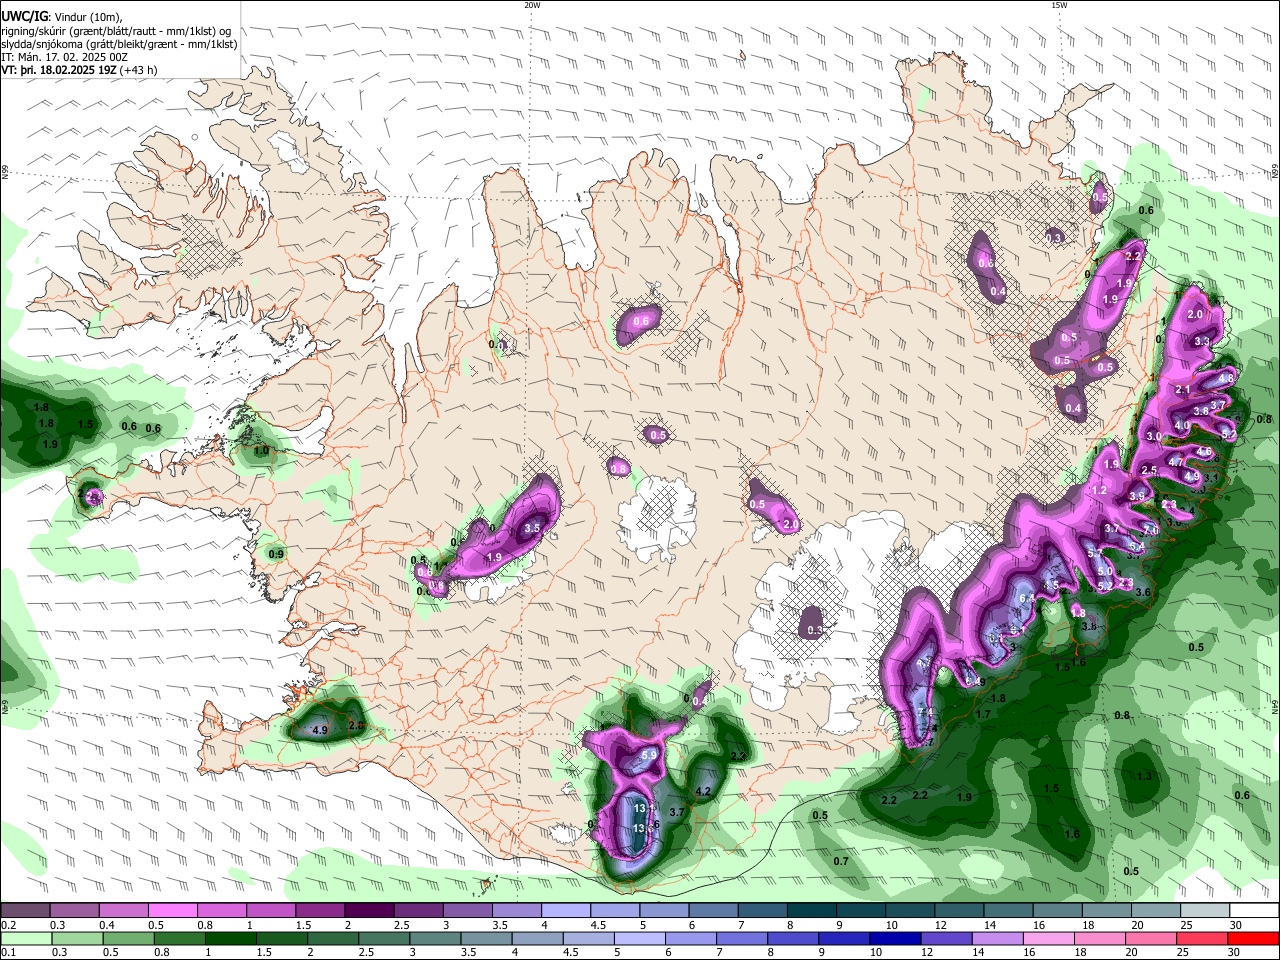Click the 0.1 label in the green legend
Screen dimensions: 1280x960
tap(8, 953)
